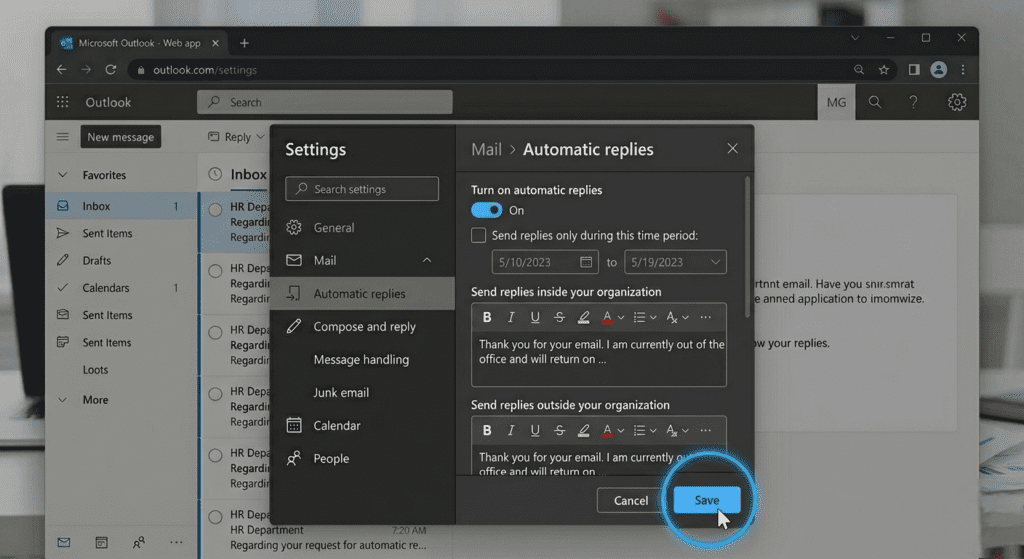Show more formatting options in inside-organization editor
The image size is (1024, 559).
705,317
